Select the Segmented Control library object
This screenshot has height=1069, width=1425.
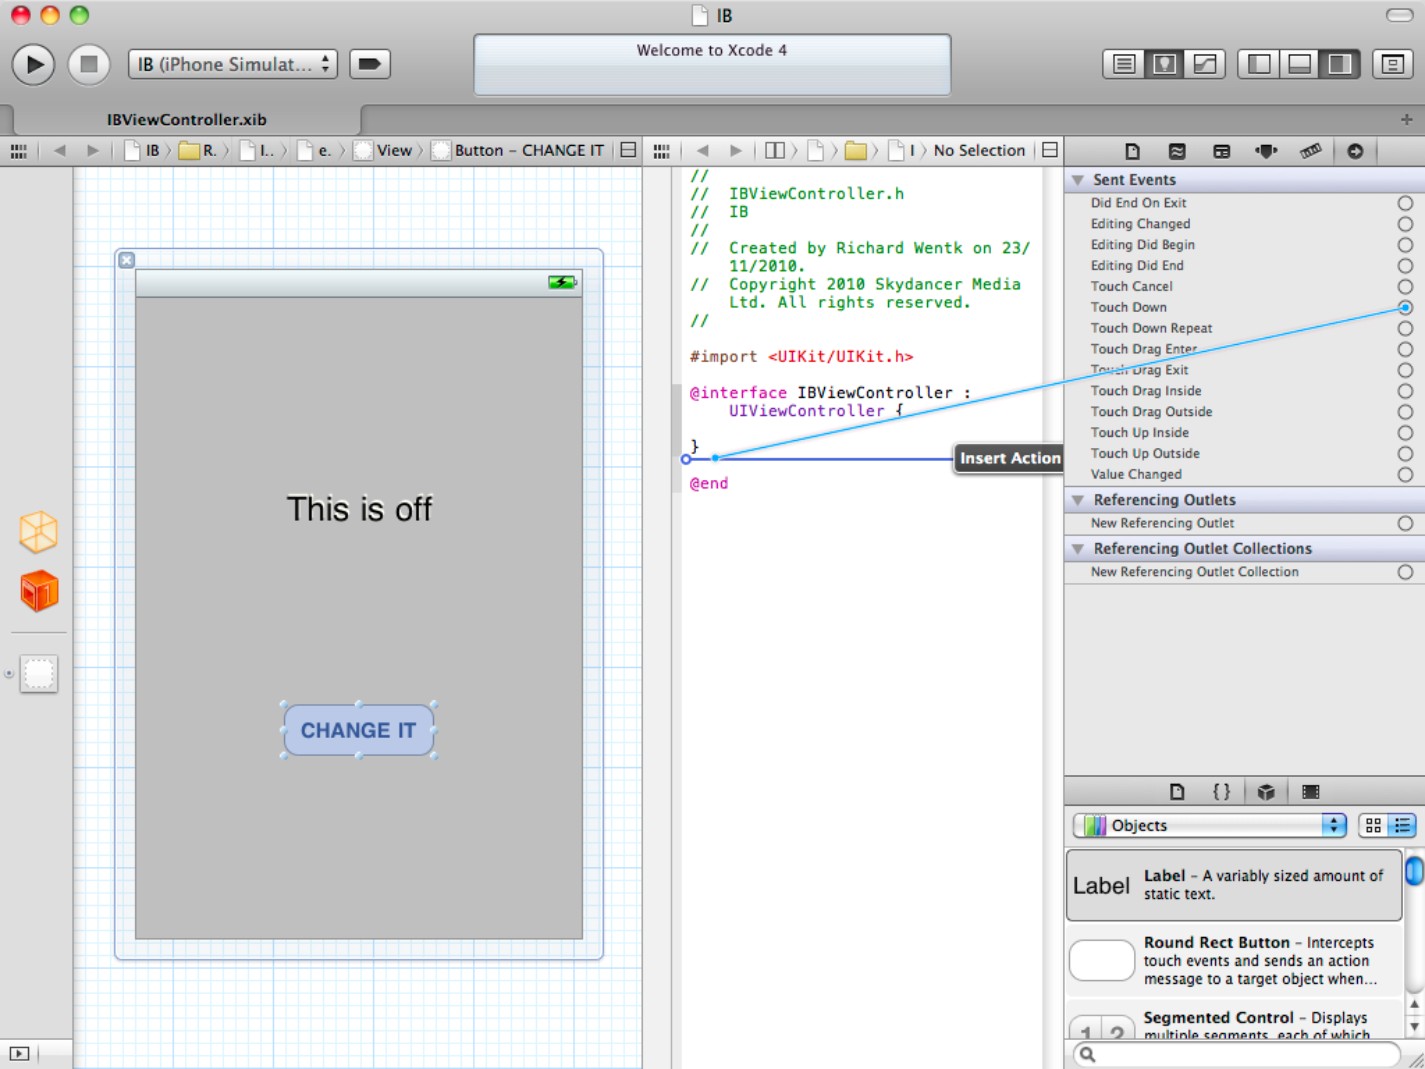click(x=1234, y=1020)
